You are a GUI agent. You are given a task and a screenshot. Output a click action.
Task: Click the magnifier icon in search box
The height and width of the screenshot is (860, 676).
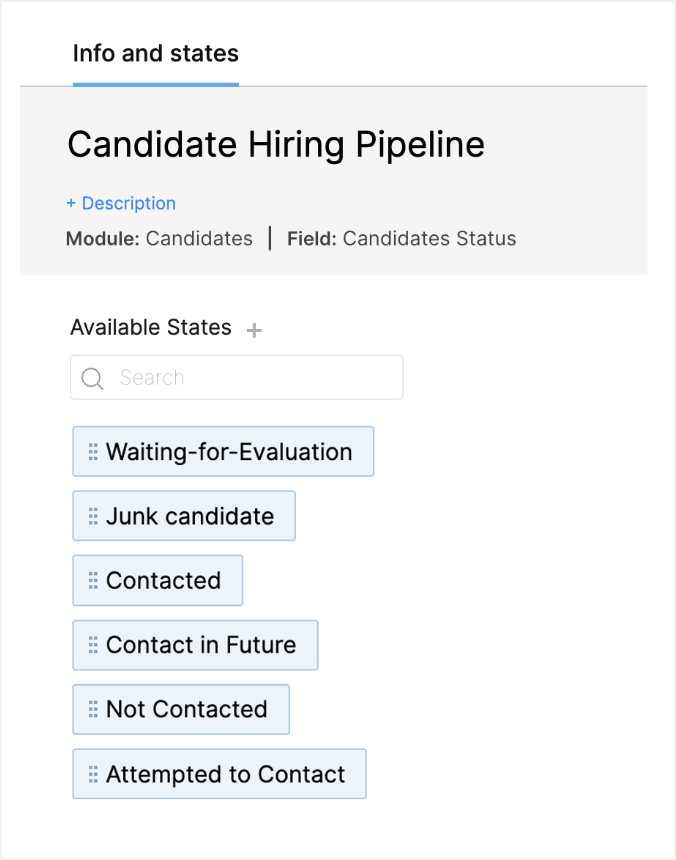tap(93, 378)
